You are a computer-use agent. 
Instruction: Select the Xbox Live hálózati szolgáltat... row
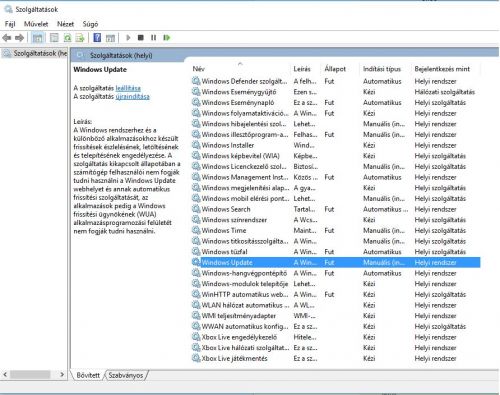click(336, 348)
